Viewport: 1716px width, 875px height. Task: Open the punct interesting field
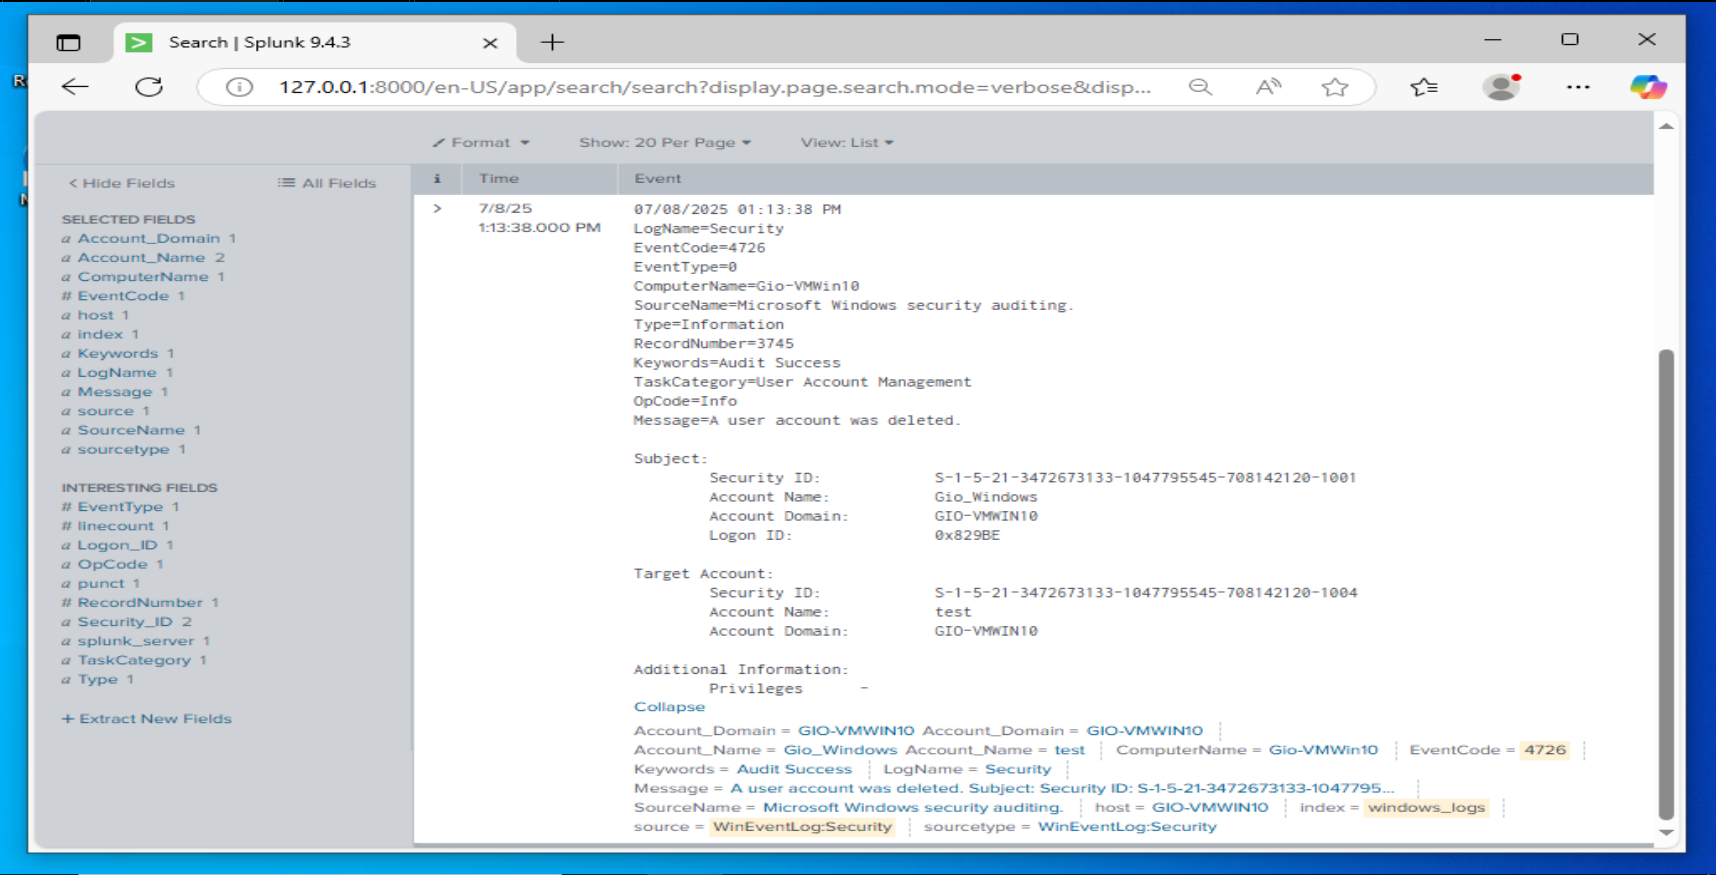coord(101,583)
